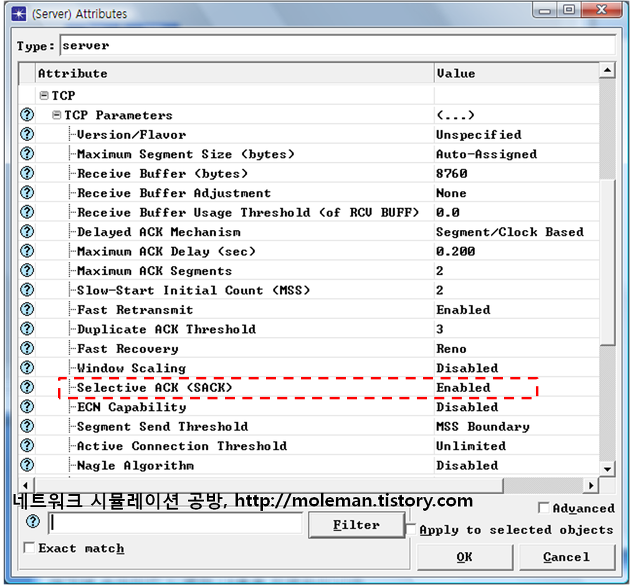Open help icon for Fast Recovery row
630x585 pixels.
coord(27,348)
